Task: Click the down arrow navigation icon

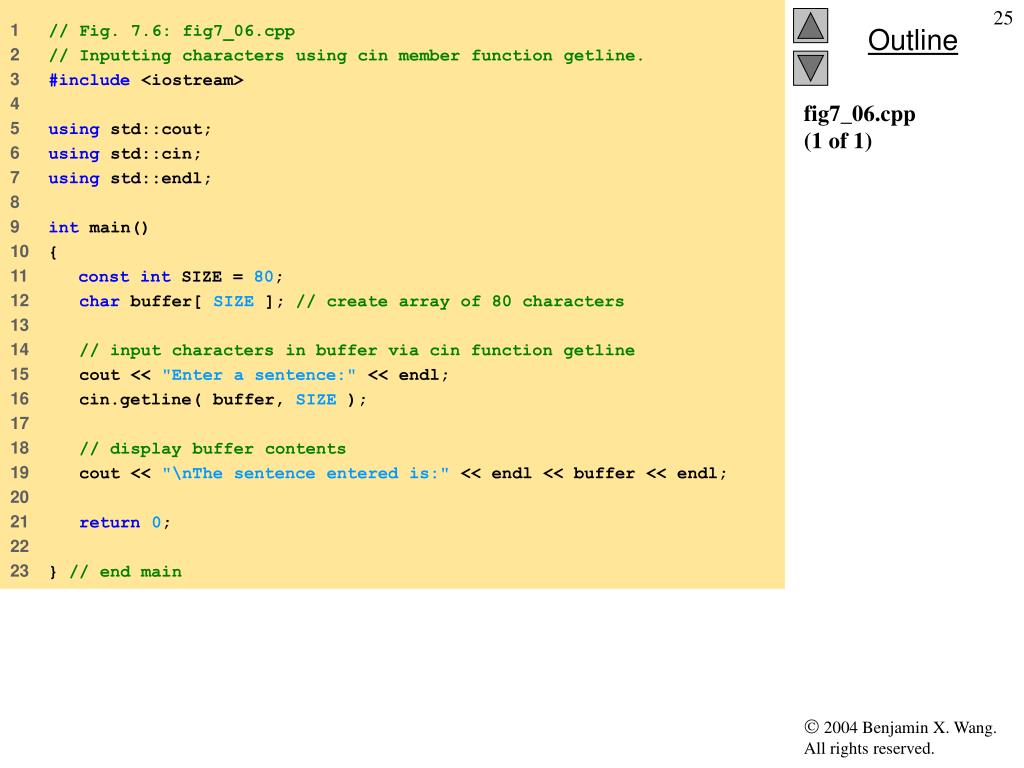Action: pos(810,68)
